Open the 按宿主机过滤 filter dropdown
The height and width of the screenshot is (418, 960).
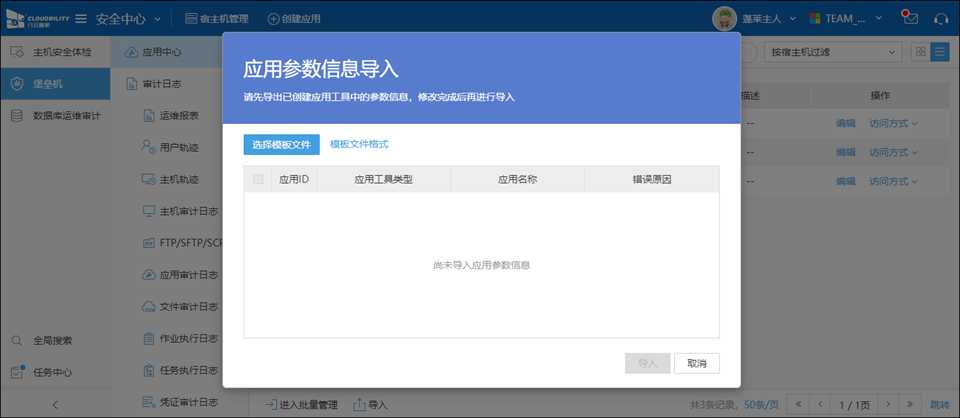tap(833, 52)
